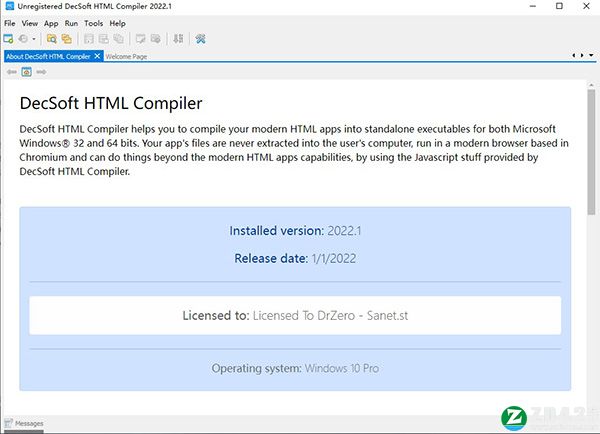Open the Tools menu
Image resolution: width=600 pixels, height=434 pixels.
(94, 23)
